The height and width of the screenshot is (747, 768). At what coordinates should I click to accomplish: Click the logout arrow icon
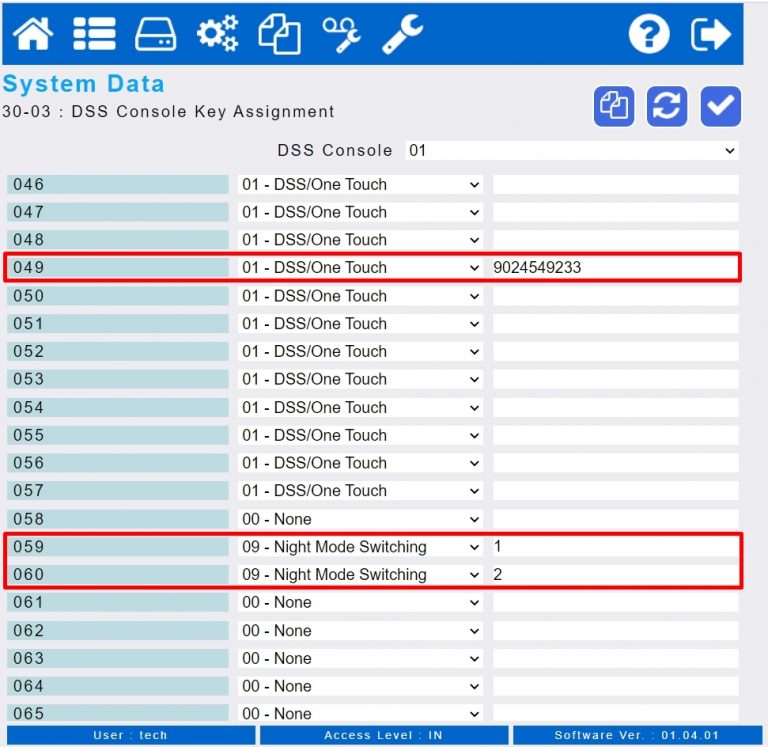pyautogui.click(x=711, y=34)
